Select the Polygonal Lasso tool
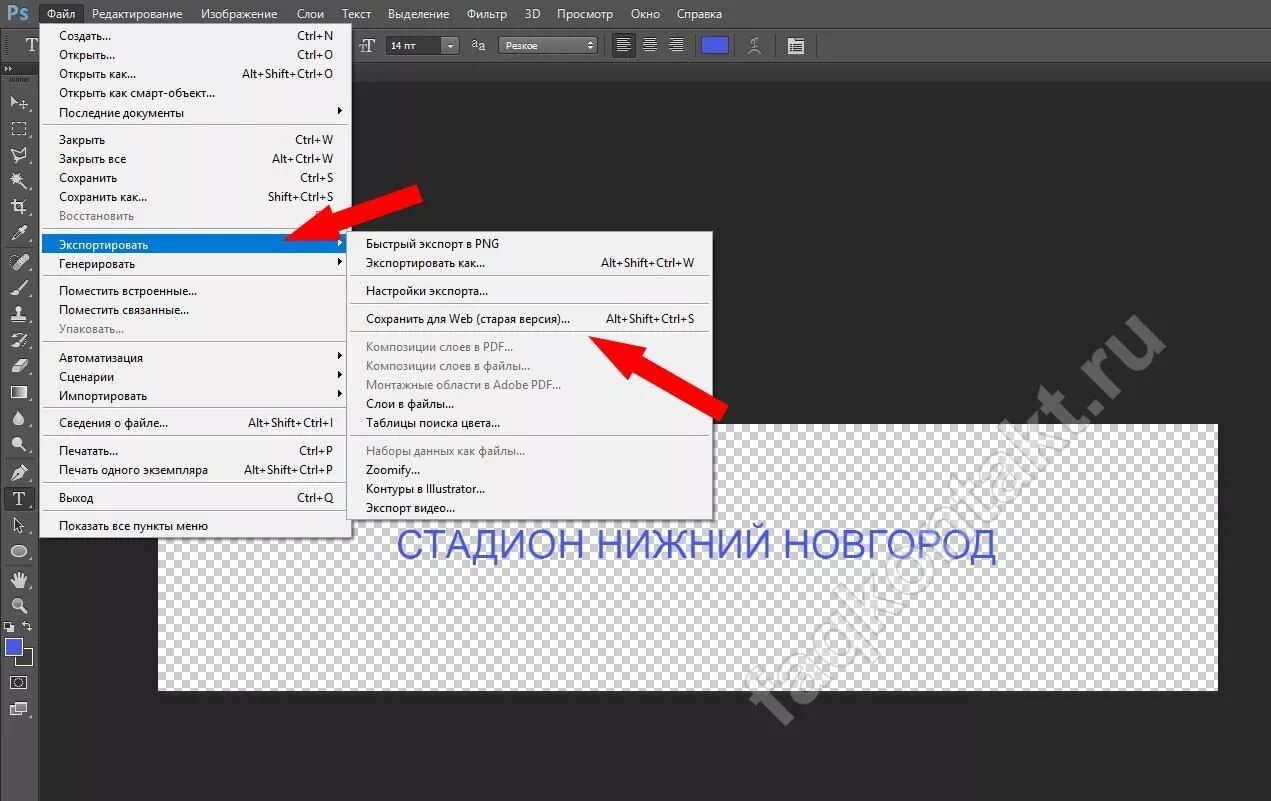Image resolution: width=1271 pixels, height=801 pixels. tap(19, 154)
